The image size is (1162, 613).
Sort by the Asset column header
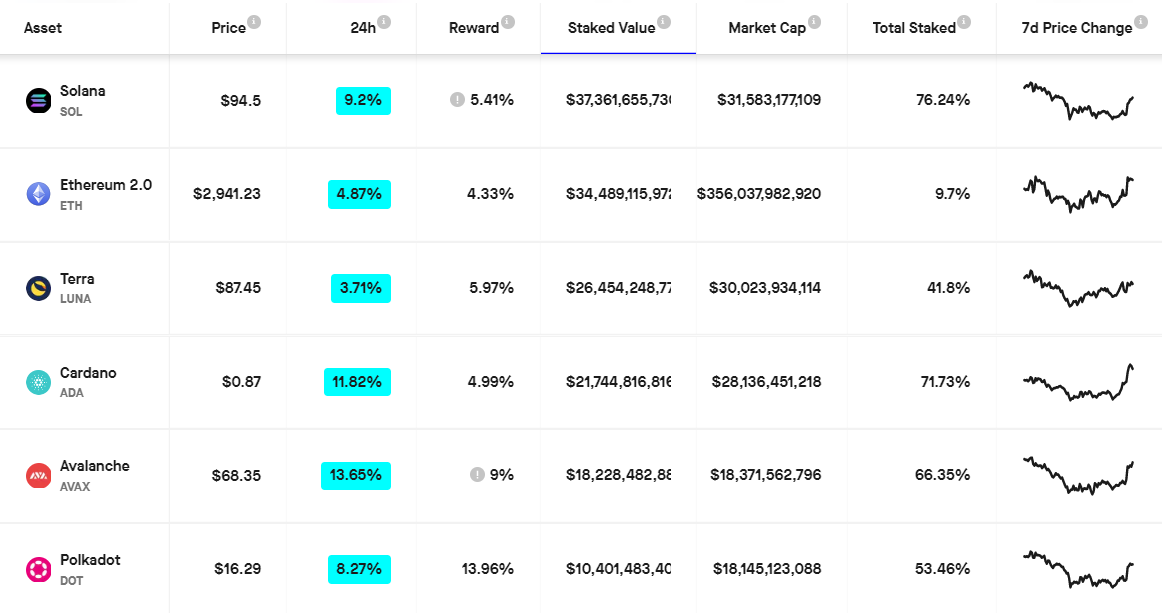coord(43,28)
